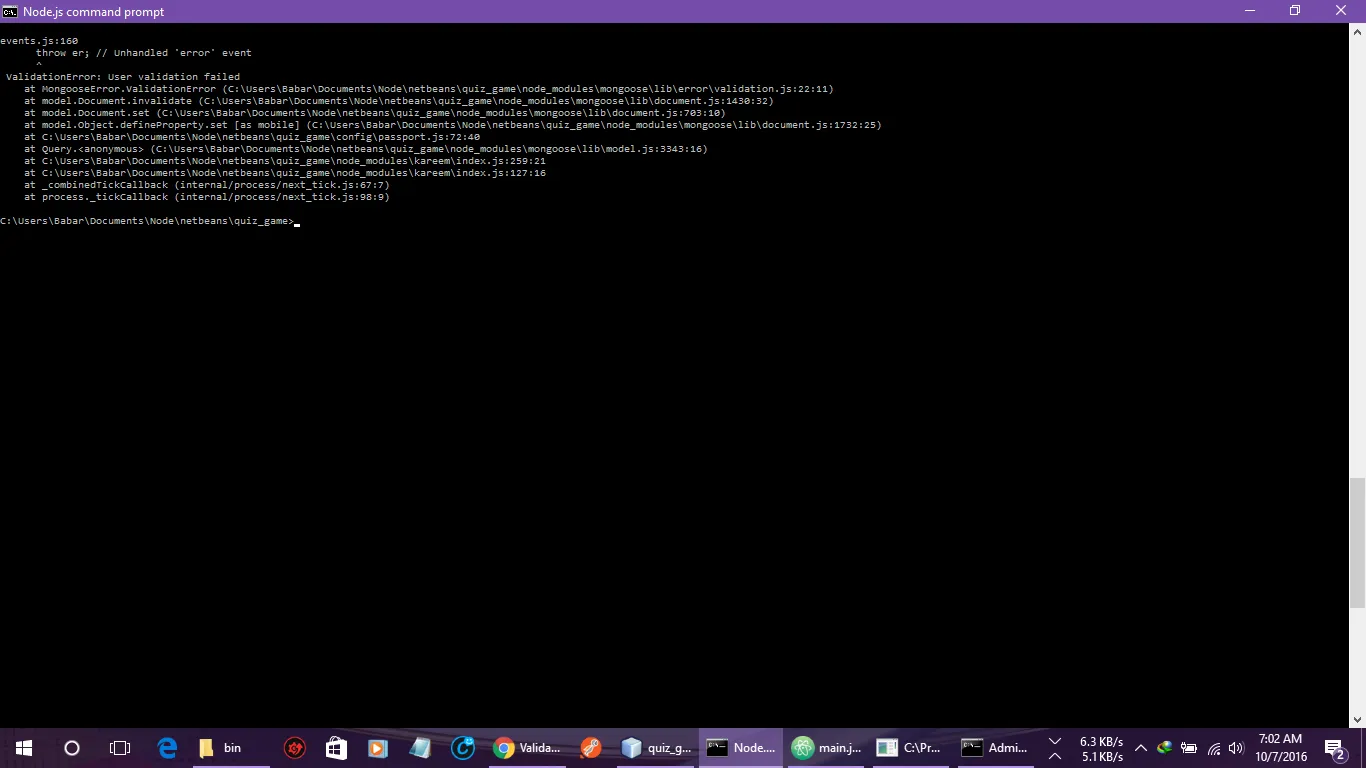The image size is (1366, 768).
Task: Open the red gear app on taskbar
Action: 294,748
